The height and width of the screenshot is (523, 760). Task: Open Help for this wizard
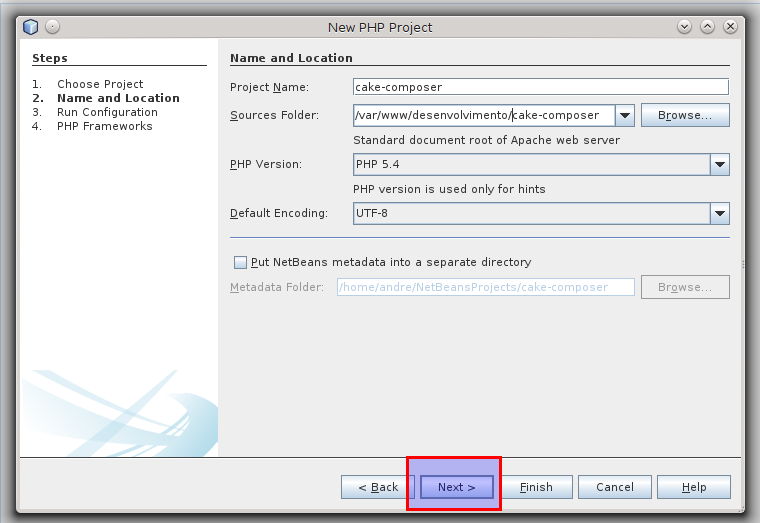point(694,487)
